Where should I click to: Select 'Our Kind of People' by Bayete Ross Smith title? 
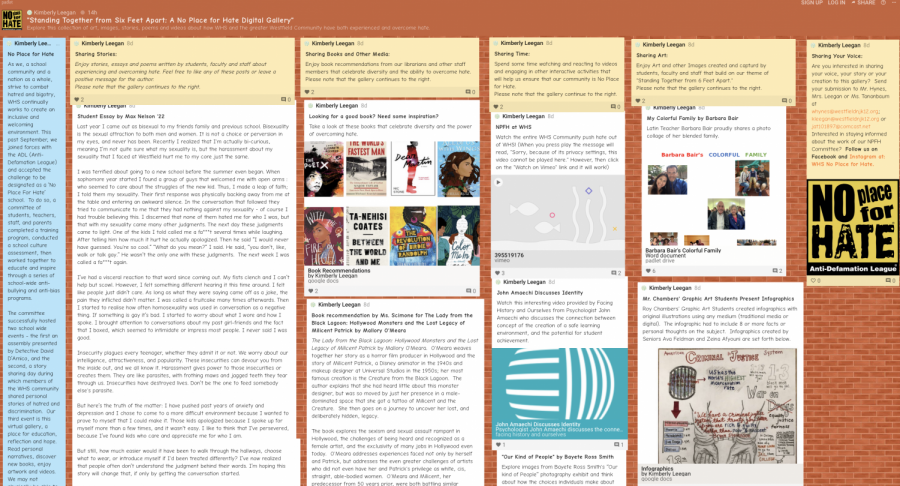[557, 457]
